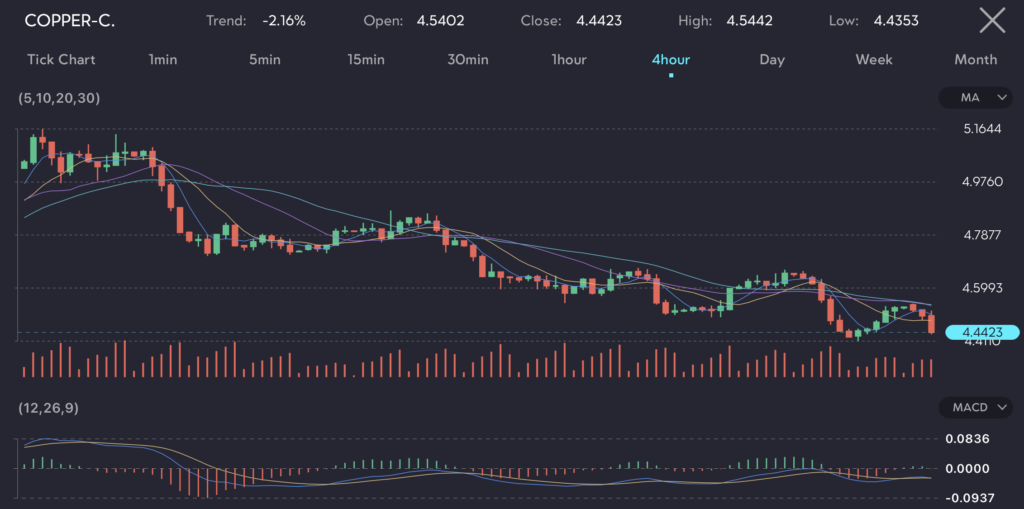Switch to the Day timeframe

click(x=772, y=59)
